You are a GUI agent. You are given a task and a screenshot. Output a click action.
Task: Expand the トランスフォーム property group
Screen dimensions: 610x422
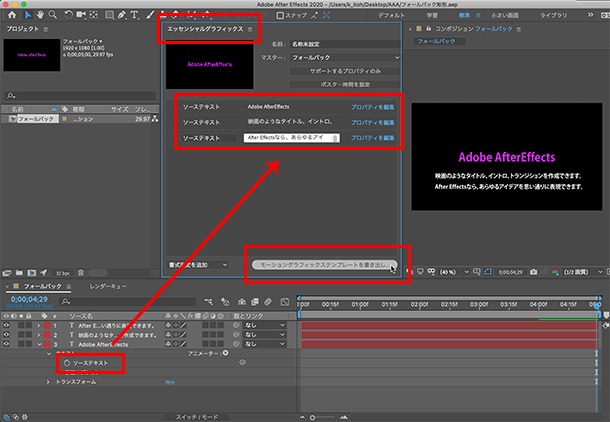tap(48, 382)
